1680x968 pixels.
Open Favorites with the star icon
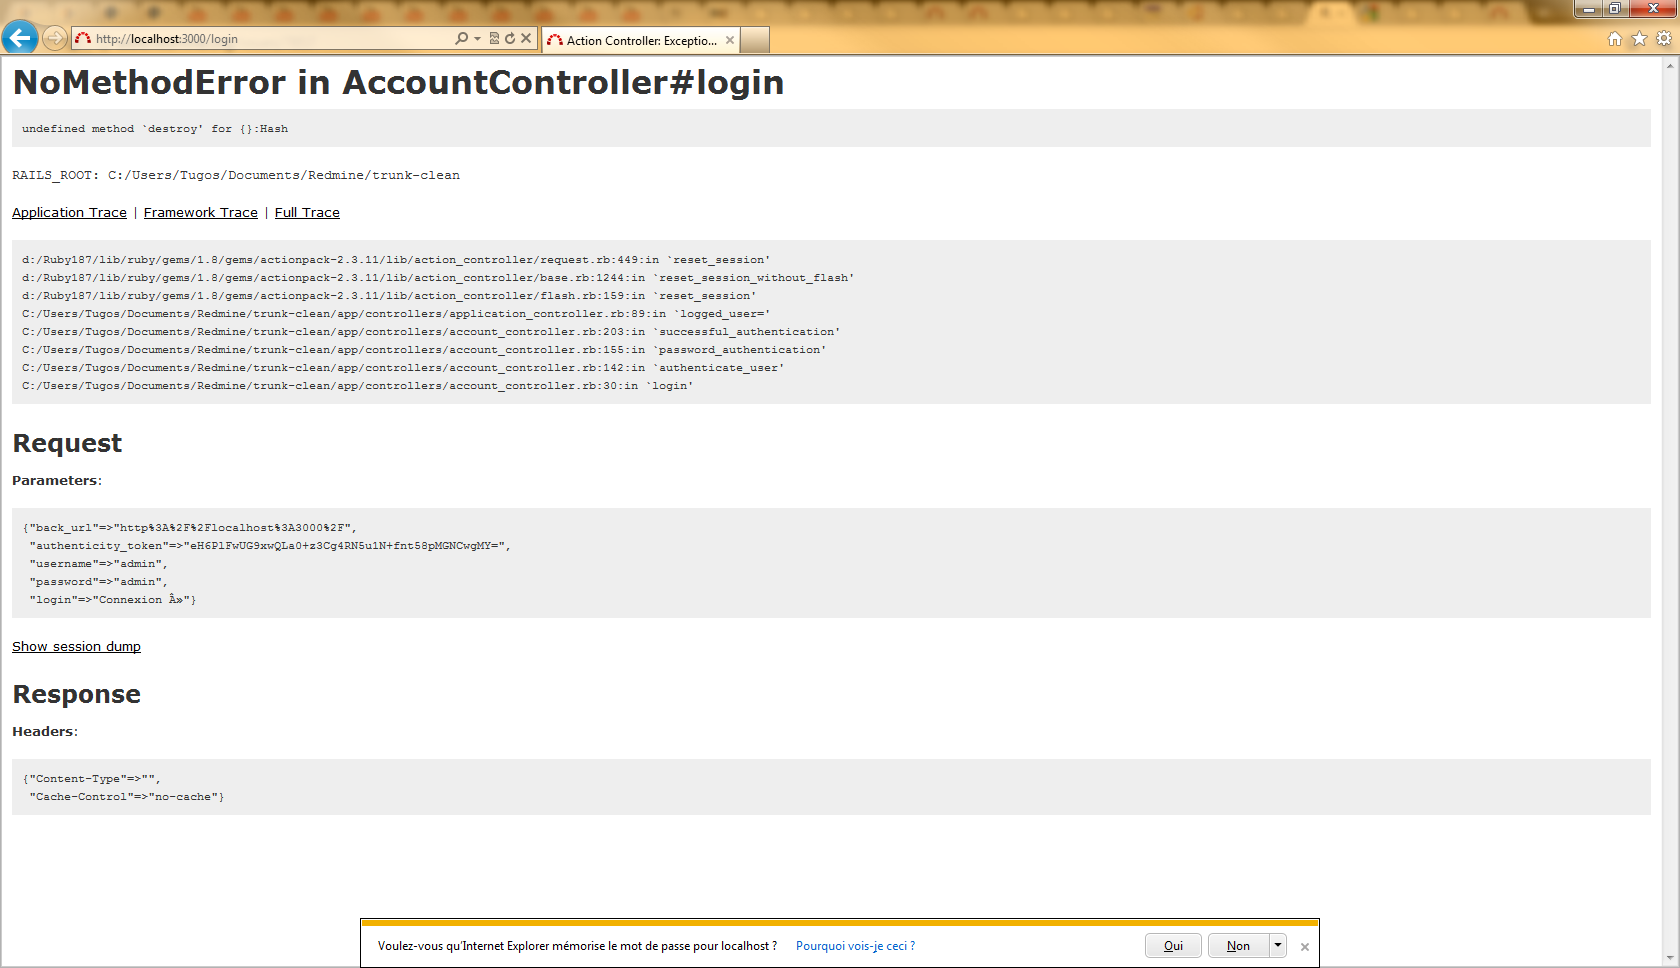pyautogui.click(x=1639, y=39)
